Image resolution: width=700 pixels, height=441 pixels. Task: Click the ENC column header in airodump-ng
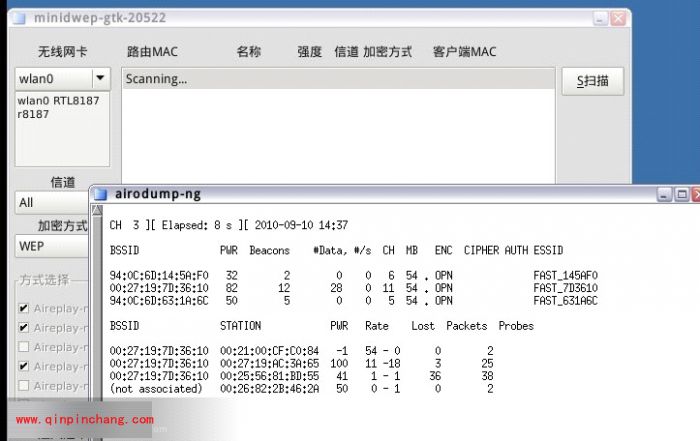pos(444,250)
